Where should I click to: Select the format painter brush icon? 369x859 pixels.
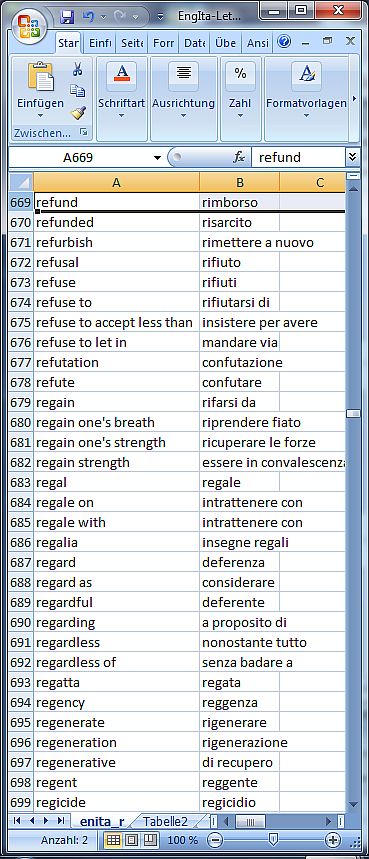(x=78, y=112)
